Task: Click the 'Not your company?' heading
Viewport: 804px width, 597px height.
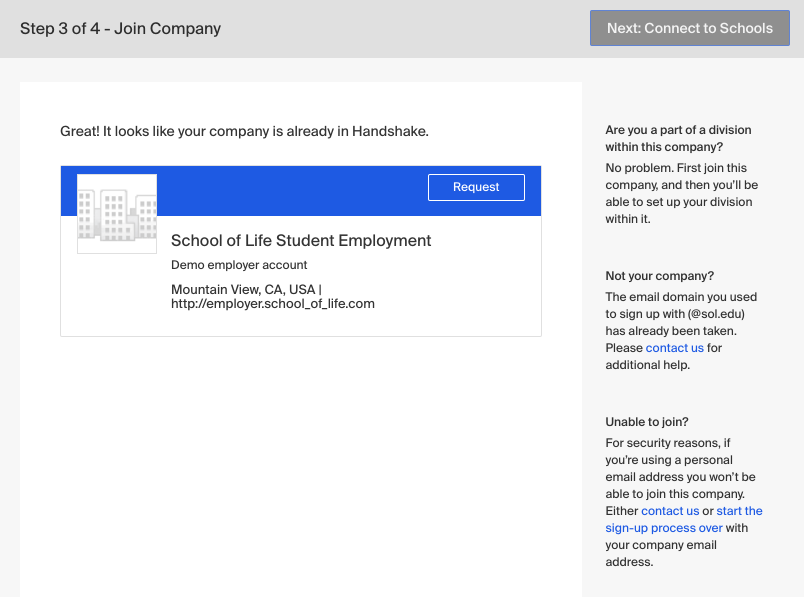Action: (x=659, y=276)
